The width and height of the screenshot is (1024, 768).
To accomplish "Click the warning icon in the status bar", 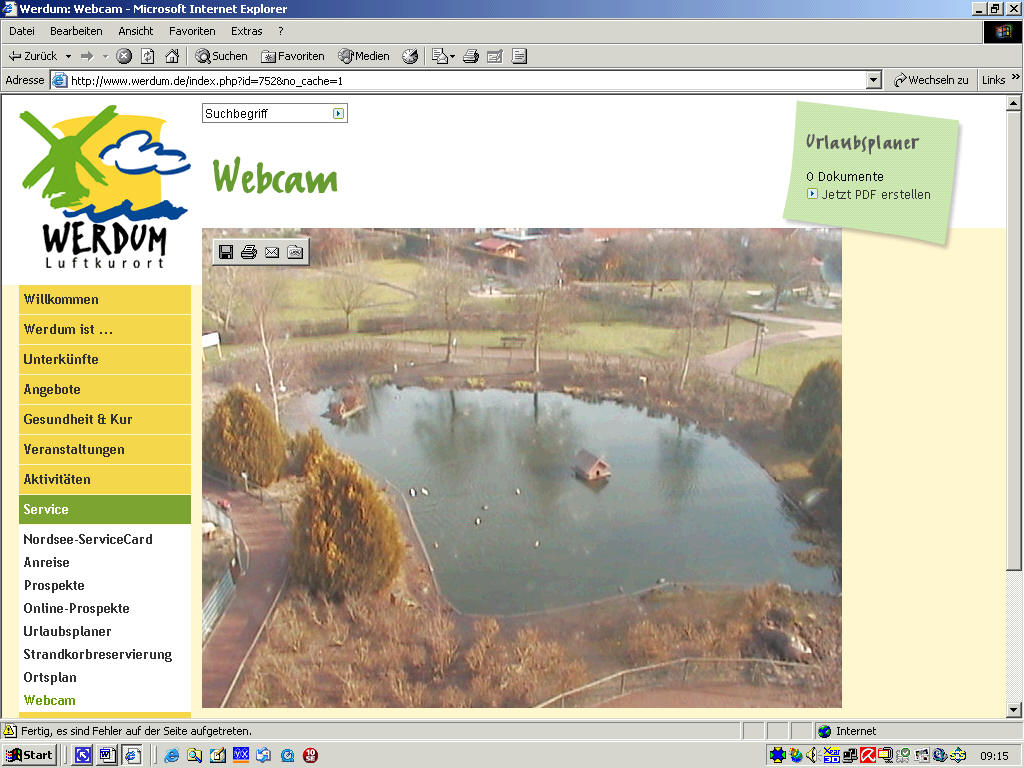I will click(10, 731).
